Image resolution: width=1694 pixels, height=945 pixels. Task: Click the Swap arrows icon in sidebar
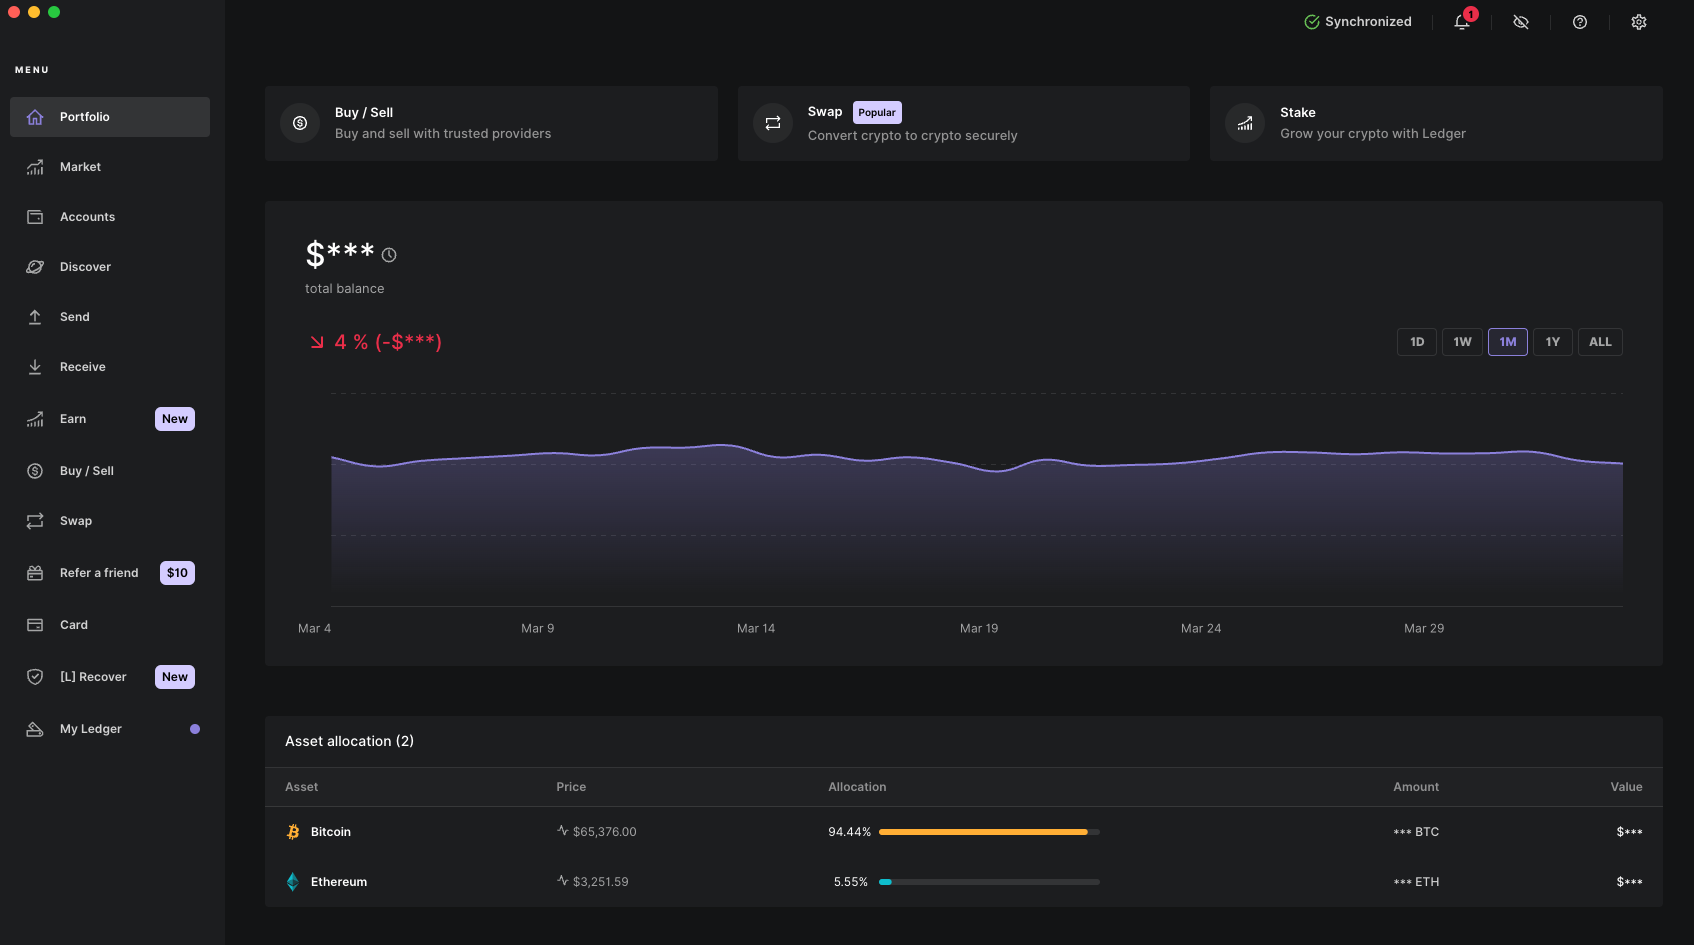(35, 521)
